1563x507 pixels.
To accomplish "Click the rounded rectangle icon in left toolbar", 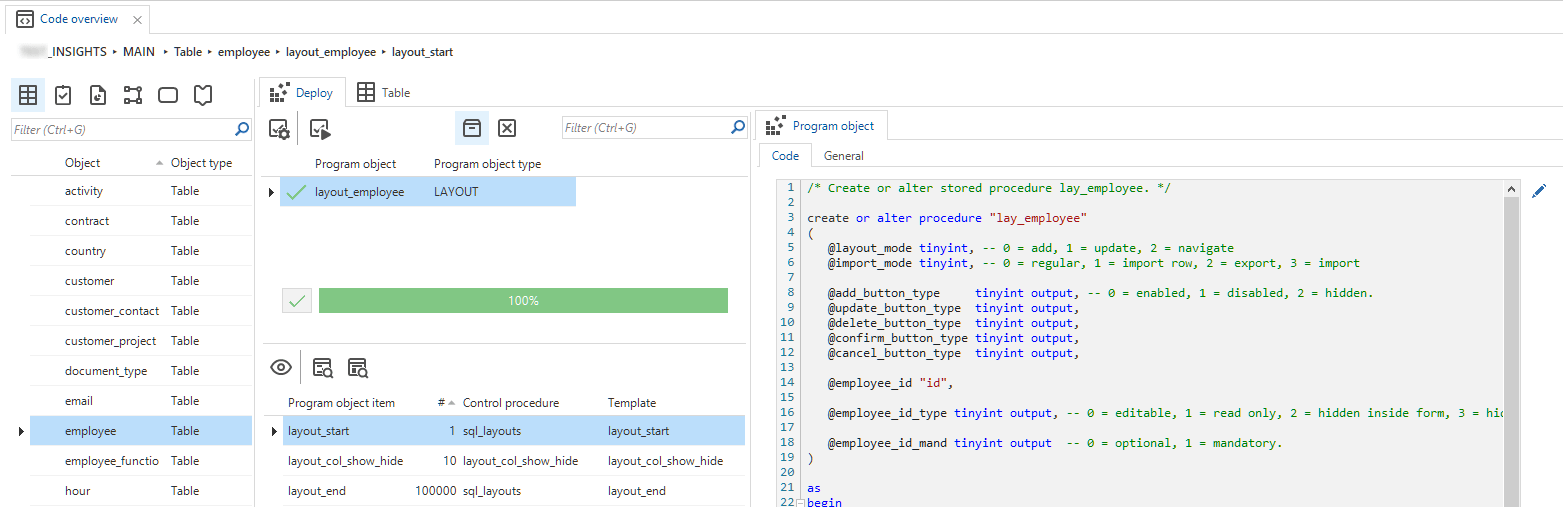I will tap(168, 95).
